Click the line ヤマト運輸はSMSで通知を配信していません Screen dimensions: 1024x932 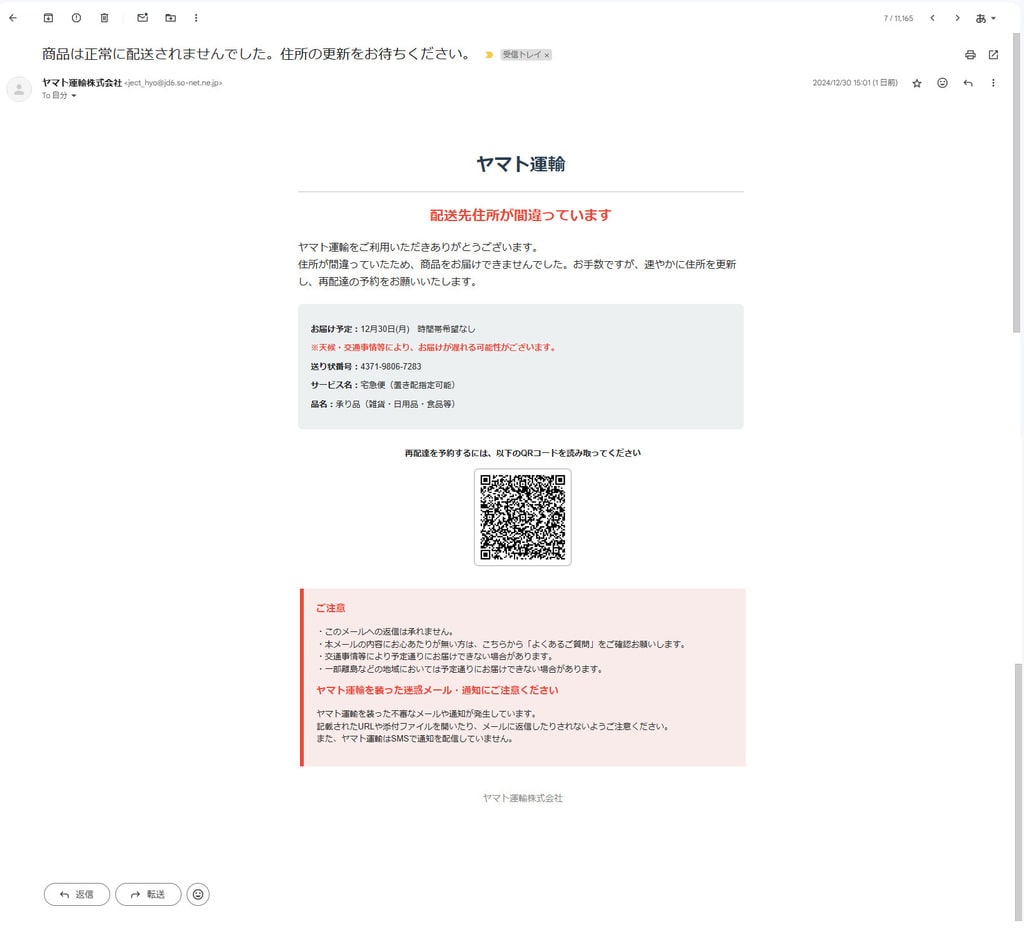(415, 739)
